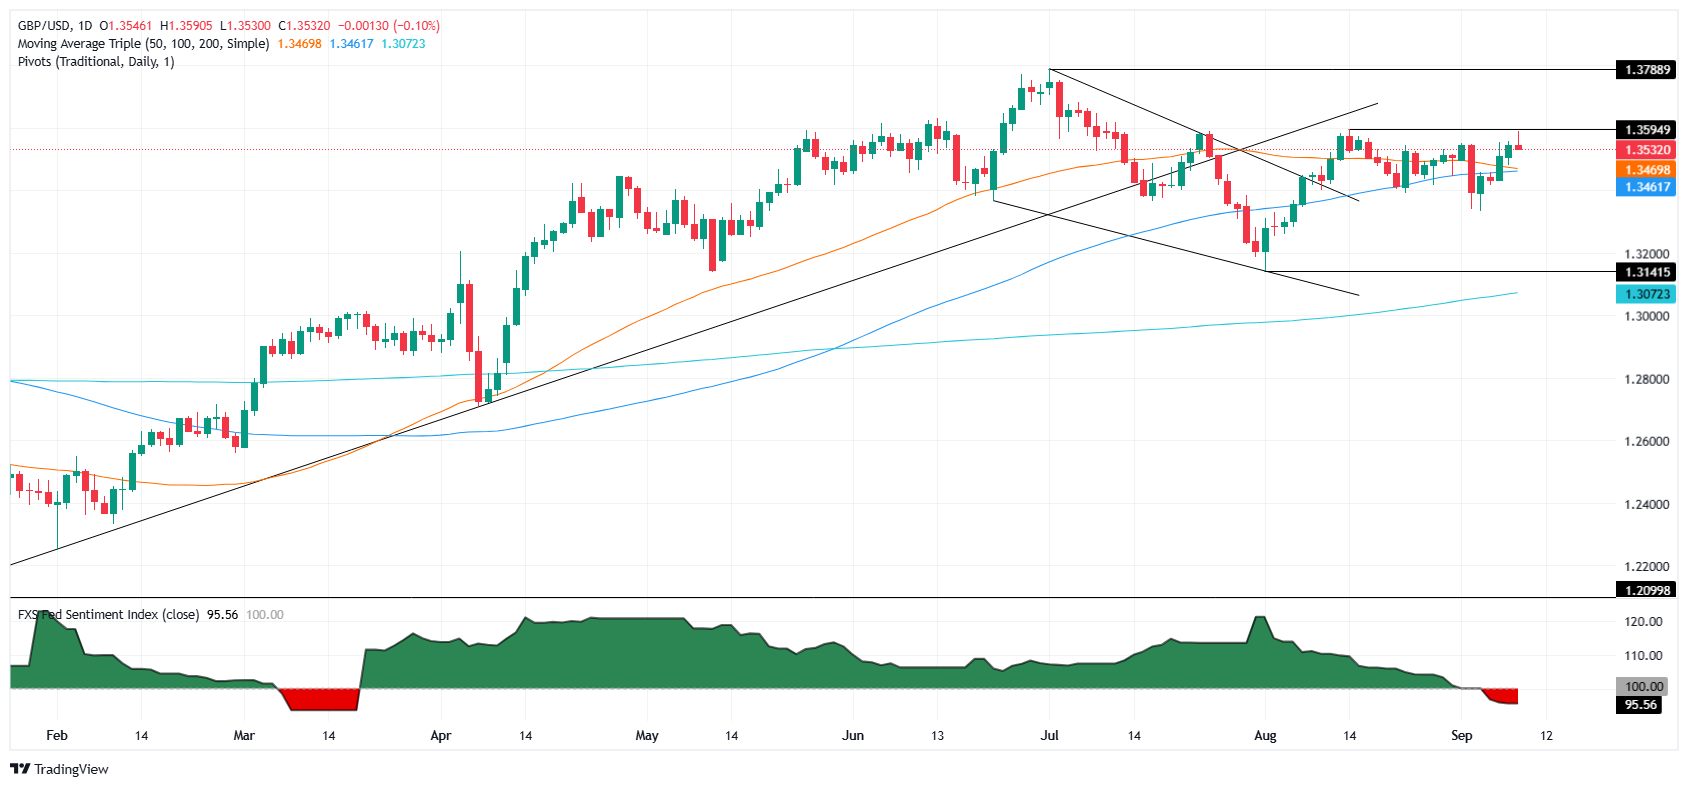Select the 1.31415 support level label

1645,272
